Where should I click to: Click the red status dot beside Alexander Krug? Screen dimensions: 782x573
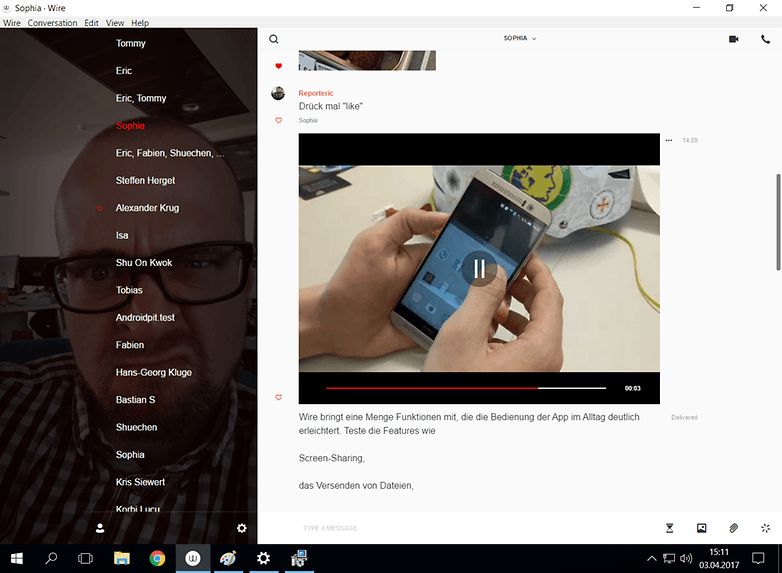(100, 208)
